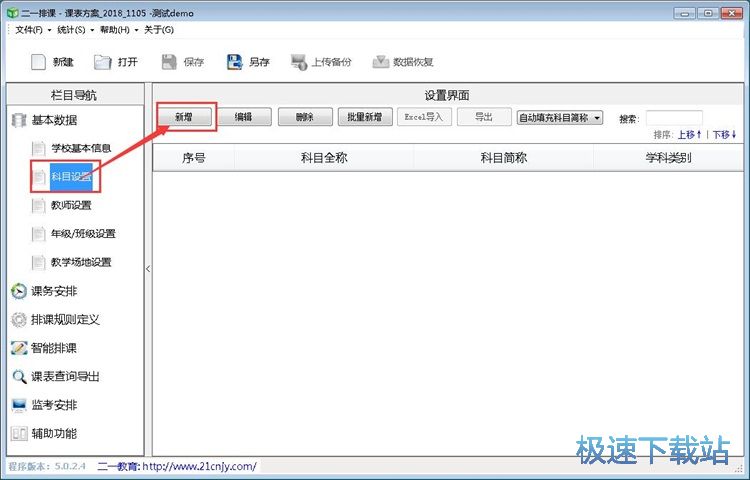This screenshot has height=480, width=750.
Task: Select 教师设置 in the navigation
Action: click(71, 206)
